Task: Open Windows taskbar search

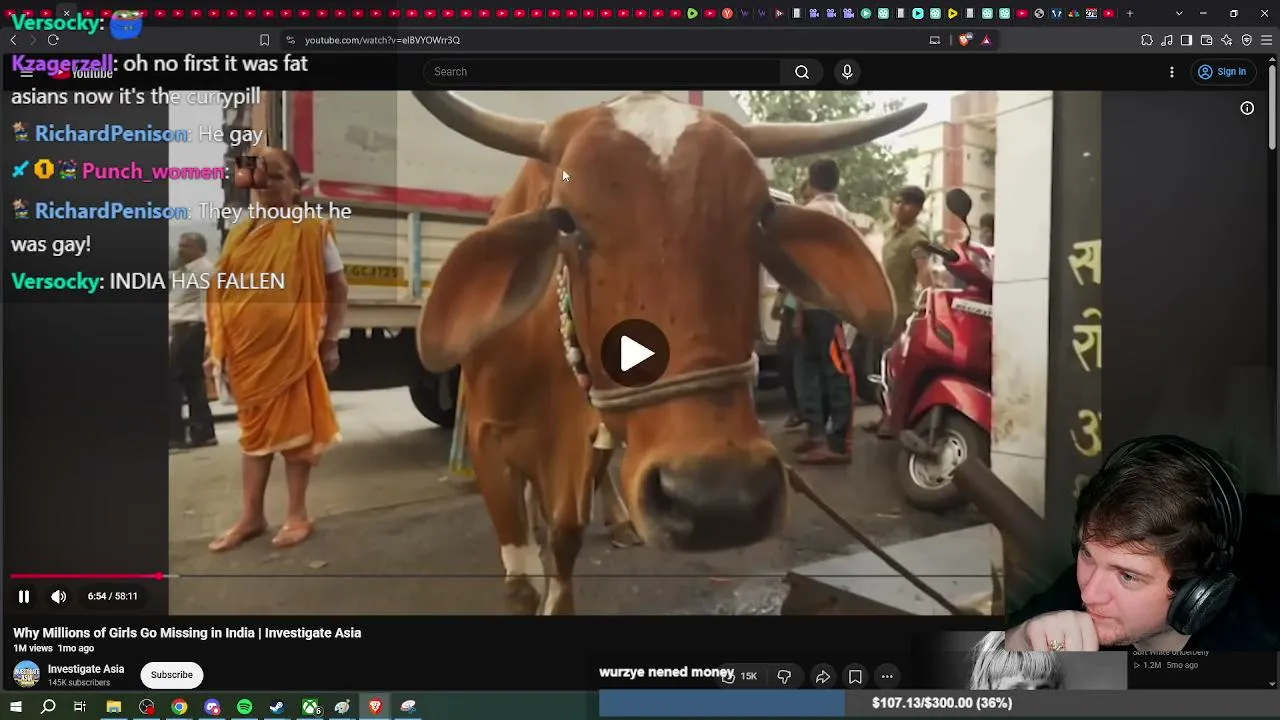Action: click(48, 707)
